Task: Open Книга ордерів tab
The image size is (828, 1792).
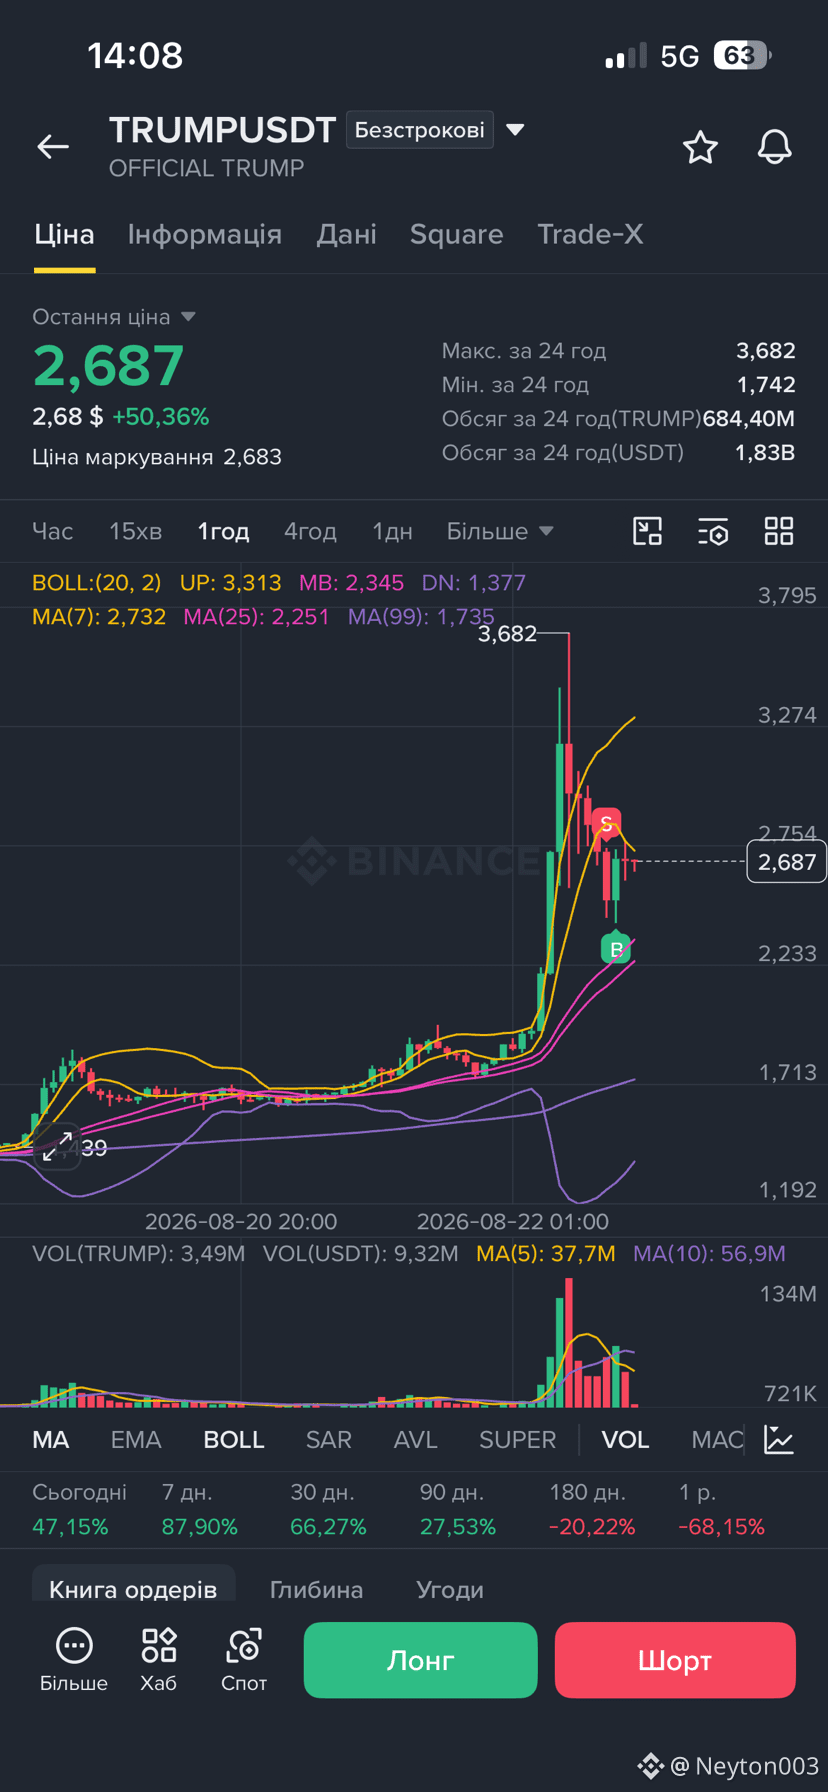Action: pyautogui.click(x=133, y=1589)
